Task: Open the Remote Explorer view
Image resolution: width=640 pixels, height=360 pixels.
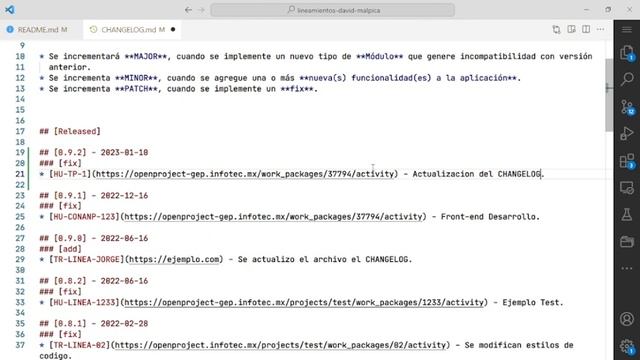Action: click(x=627, y=188)
